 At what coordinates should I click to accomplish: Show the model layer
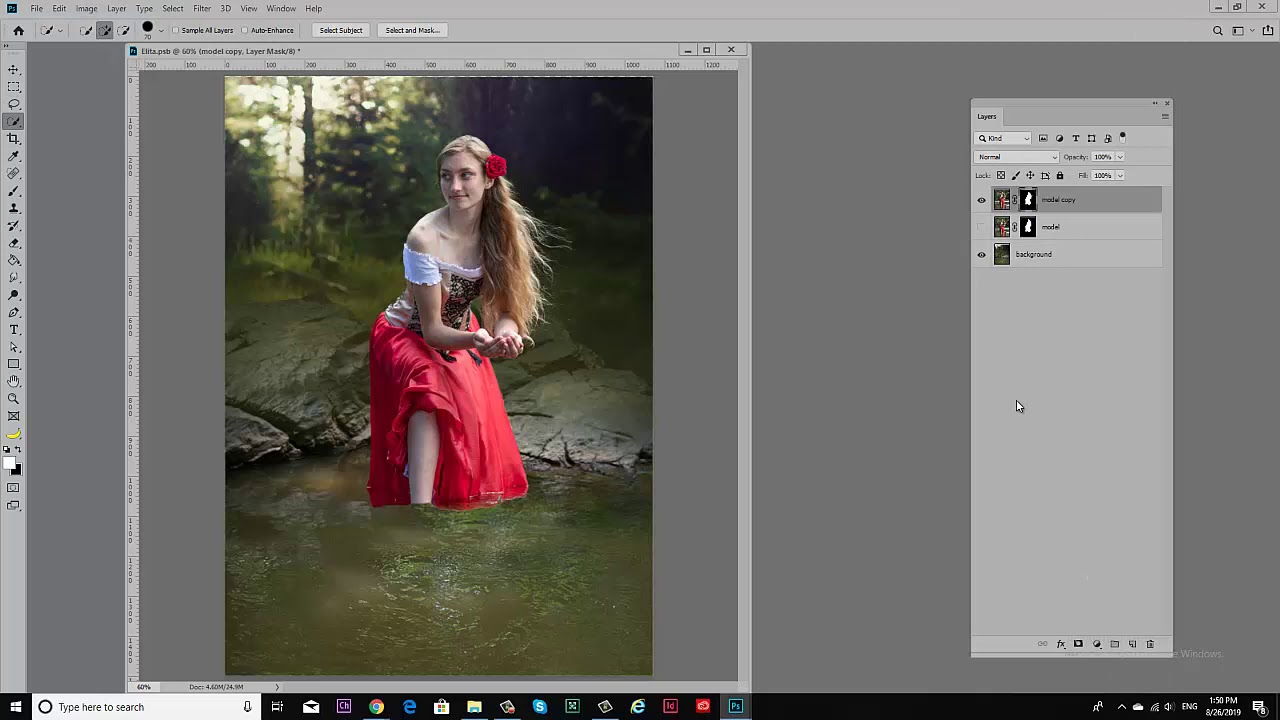click(x=981, y=227)
